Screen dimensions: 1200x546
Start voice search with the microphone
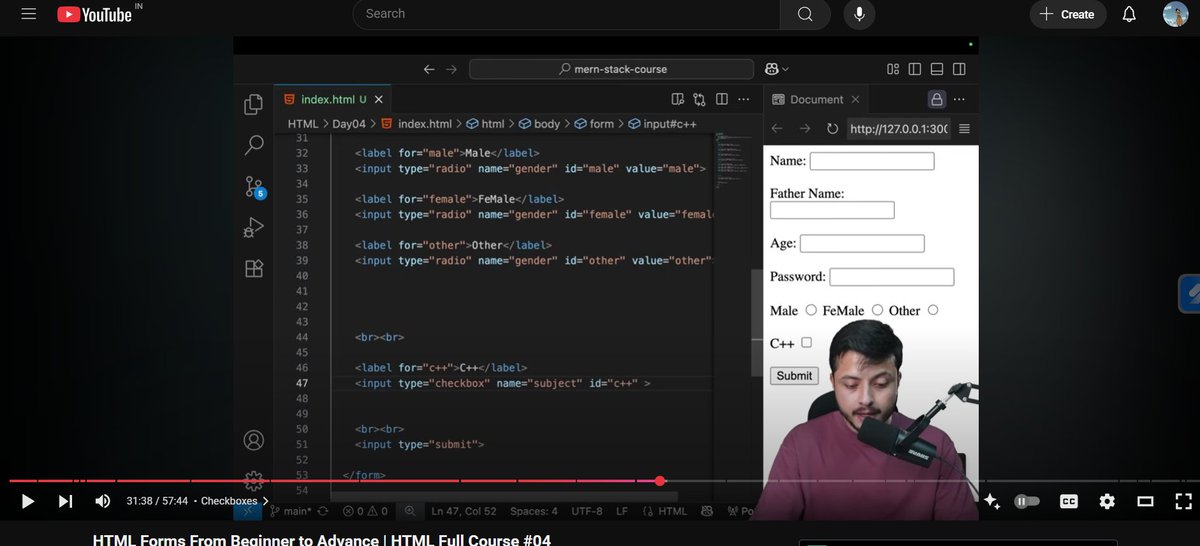(x=858, y=14)
